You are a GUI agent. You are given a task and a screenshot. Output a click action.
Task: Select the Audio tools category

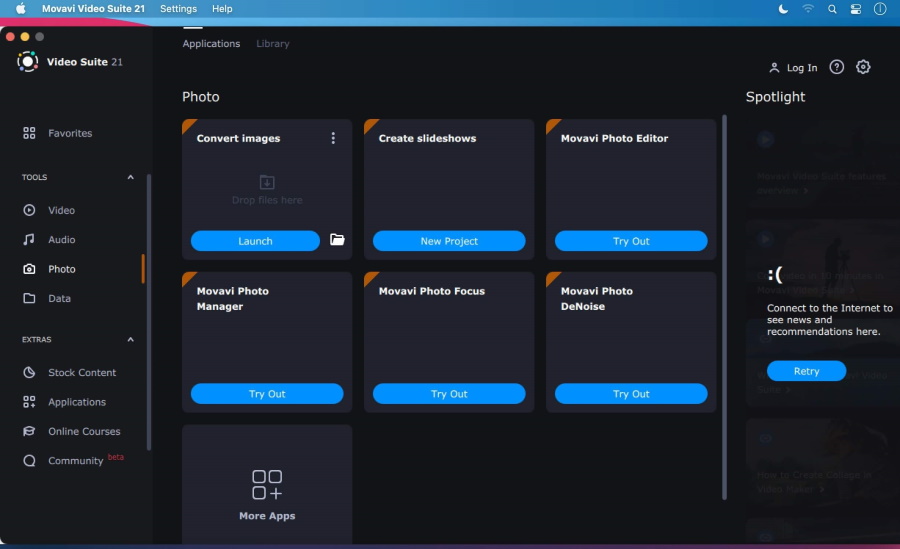click(x=49, y=239)
